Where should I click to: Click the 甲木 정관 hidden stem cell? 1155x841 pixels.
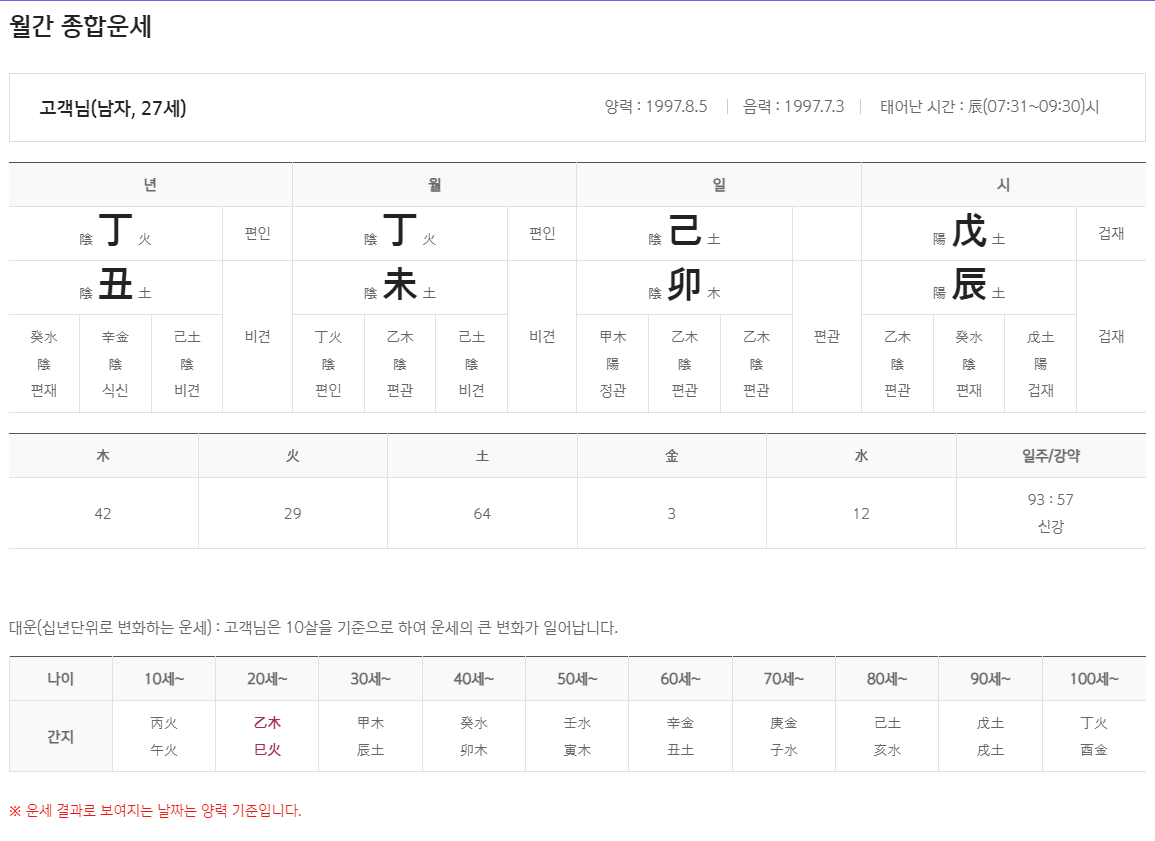(x=613, y=360)
